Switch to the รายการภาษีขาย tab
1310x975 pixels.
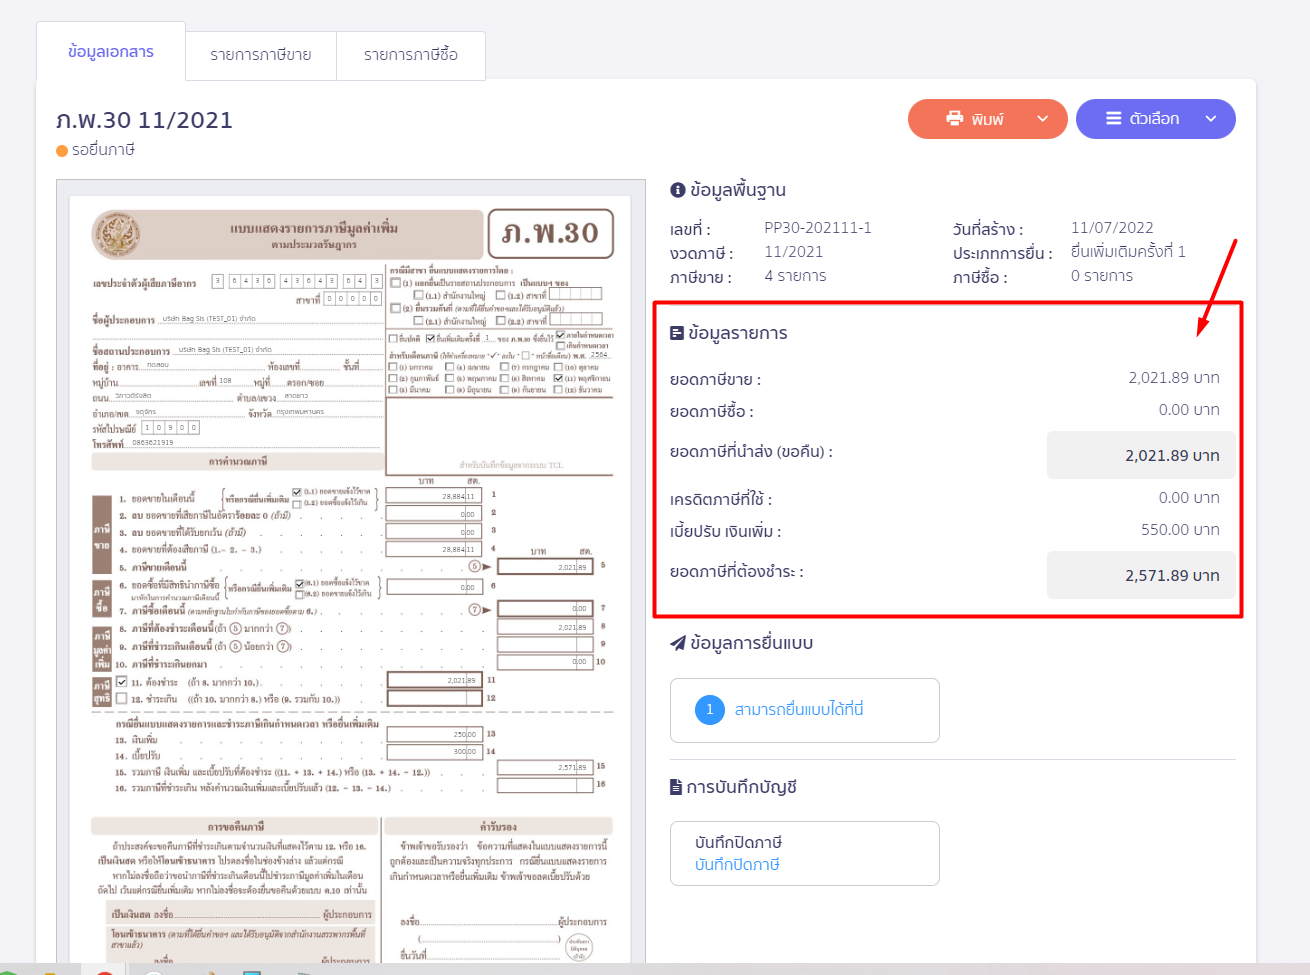pyautogui.click(x=260, y=55)
